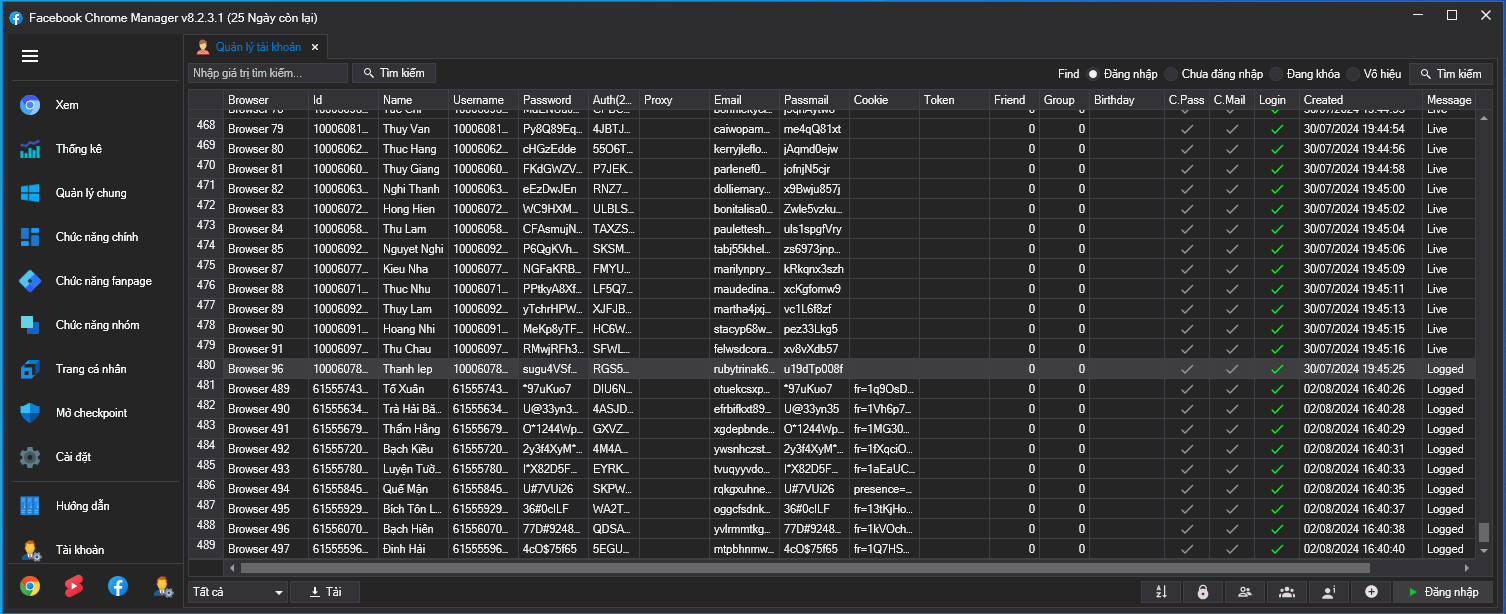Image resolution: width=1506 pixels, height=614 pixels.
Task: Click the Facebook icon in sidebar footer
Action: pyautogui.click(x=118, y=586)
